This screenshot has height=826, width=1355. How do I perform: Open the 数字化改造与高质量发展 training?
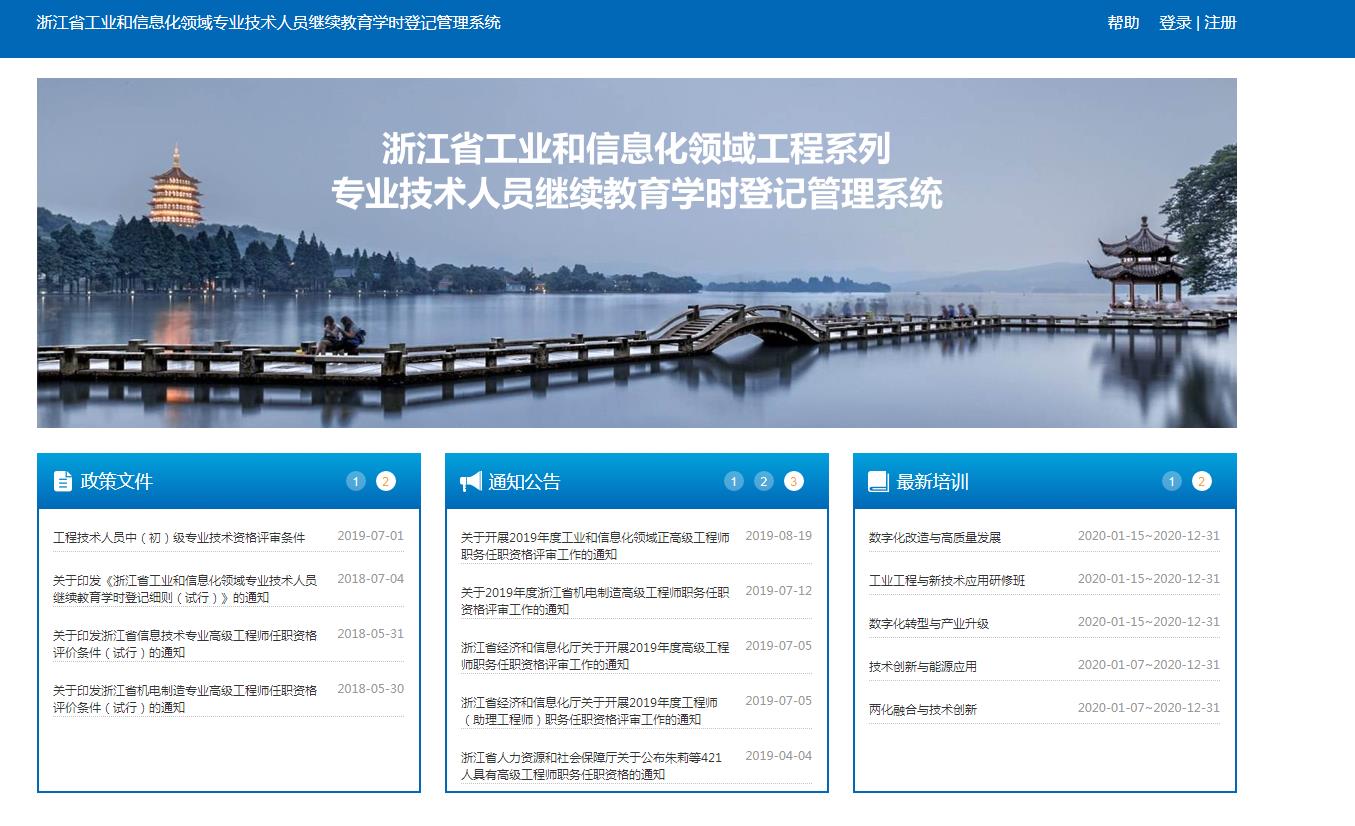(935, 538)
